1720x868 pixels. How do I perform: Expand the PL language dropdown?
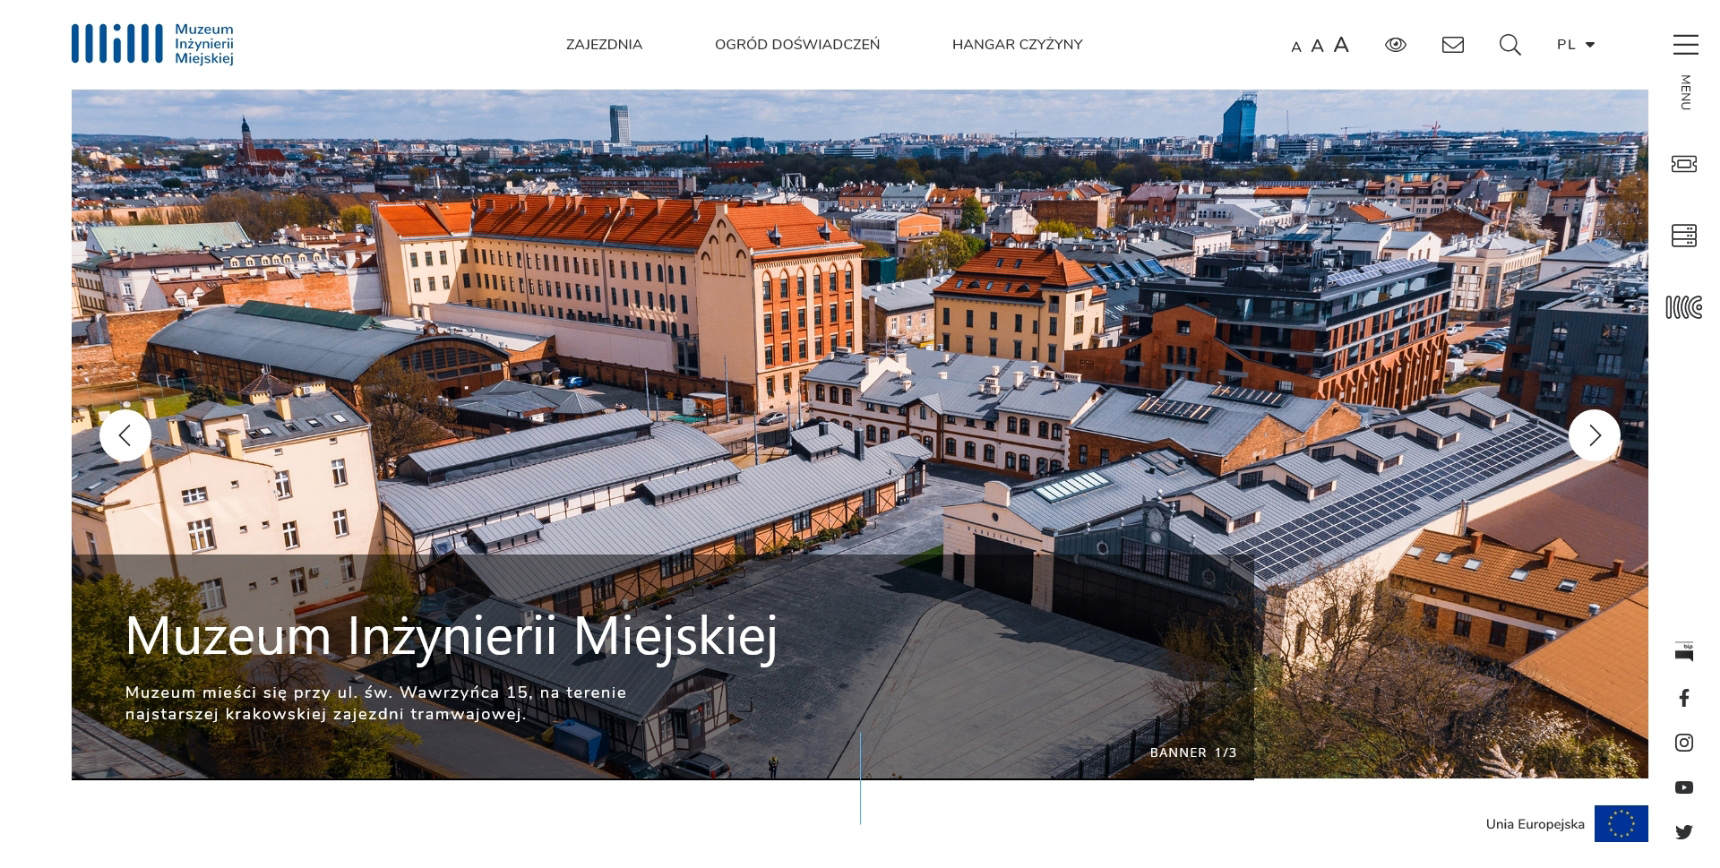point(1576,45)
